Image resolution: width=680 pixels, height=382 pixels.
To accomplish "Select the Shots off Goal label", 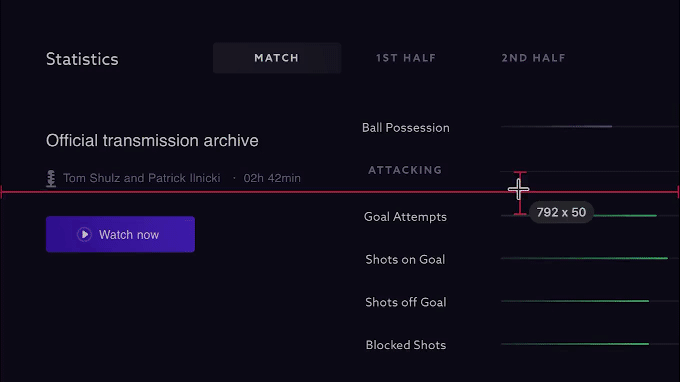I will click(405, 302).
